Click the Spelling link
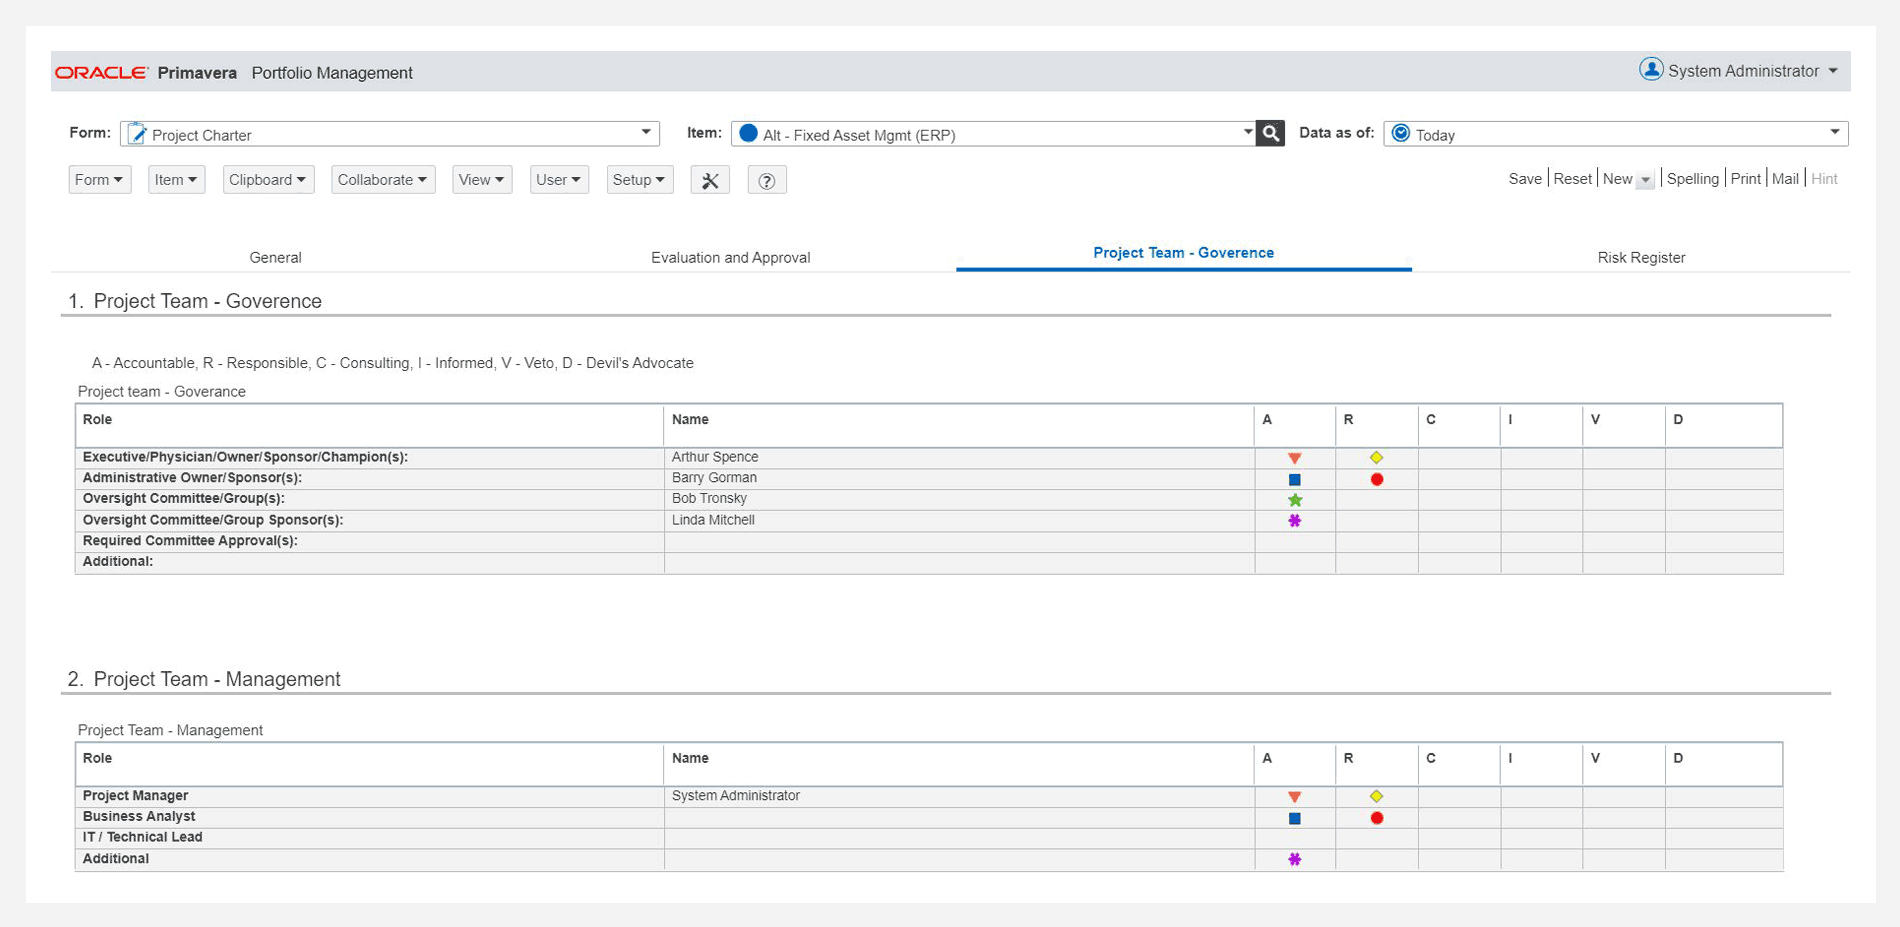 (x=1692, y=179)
